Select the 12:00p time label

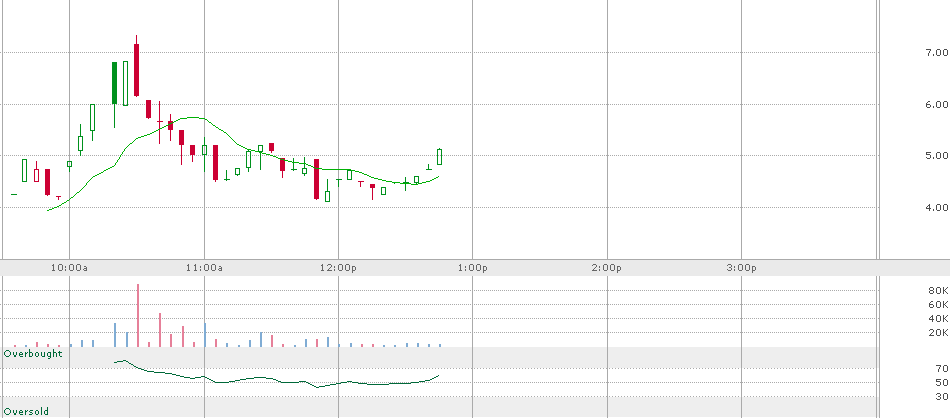[x=339, y=268]
